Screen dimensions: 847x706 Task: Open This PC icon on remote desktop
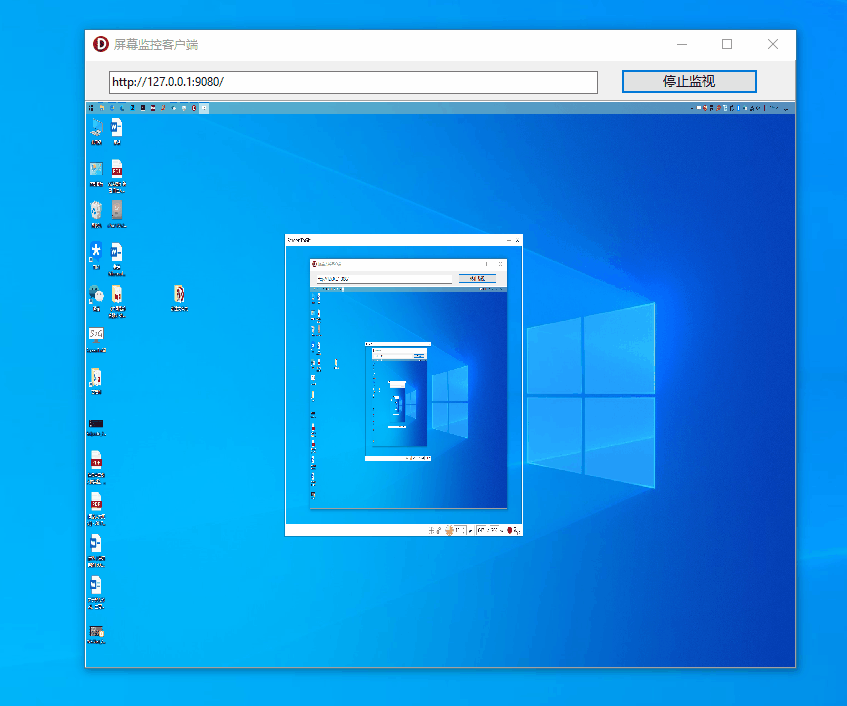(96, 128)
